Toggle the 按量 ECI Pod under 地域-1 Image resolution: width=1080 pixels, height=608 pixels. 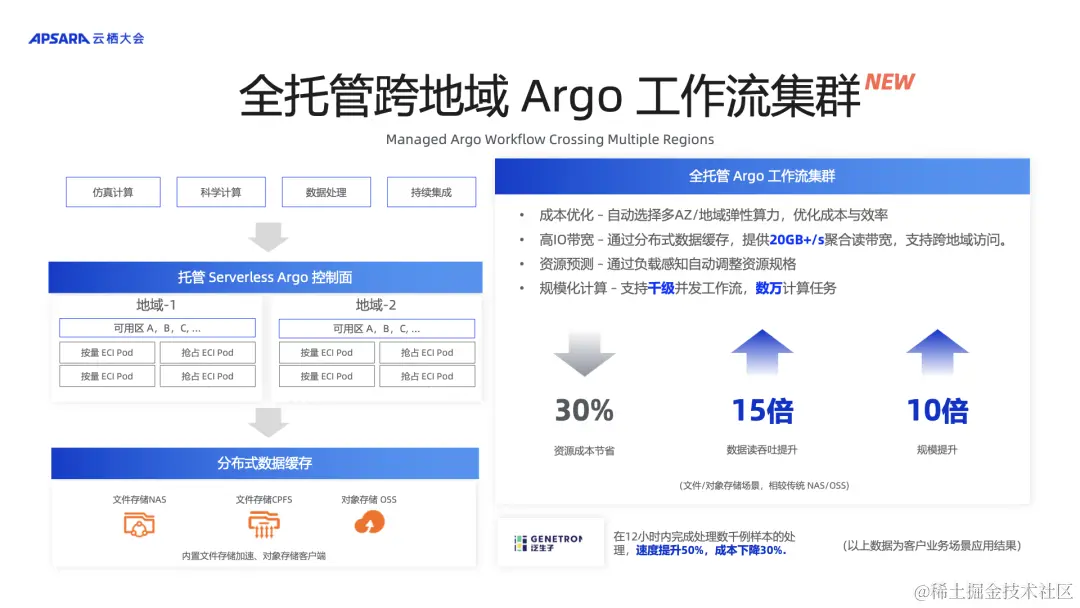106,352
